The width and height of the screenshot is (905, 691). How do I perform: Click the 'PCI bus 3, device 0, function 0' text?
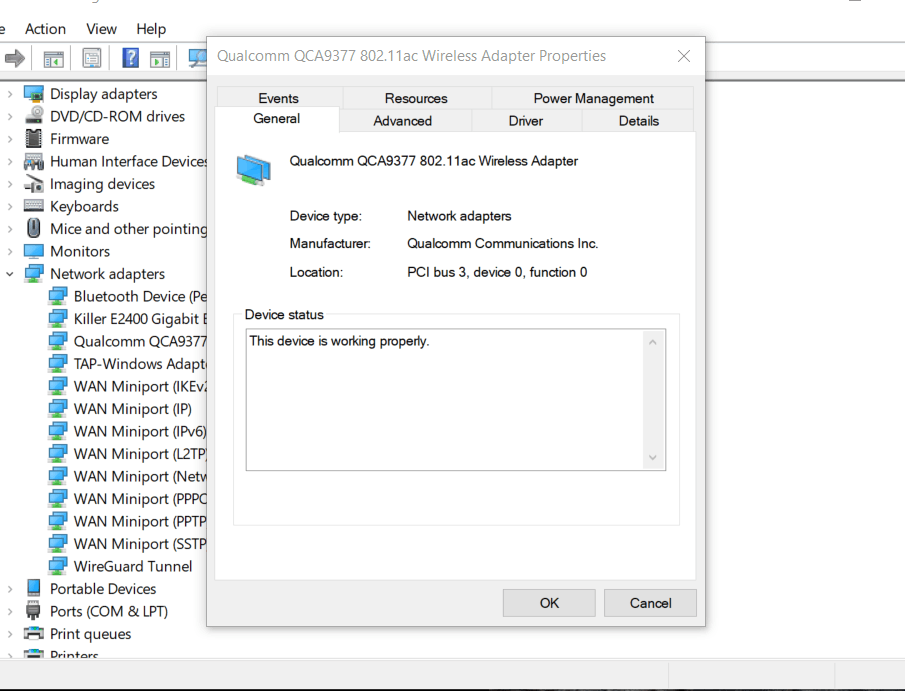click(497, 272)
